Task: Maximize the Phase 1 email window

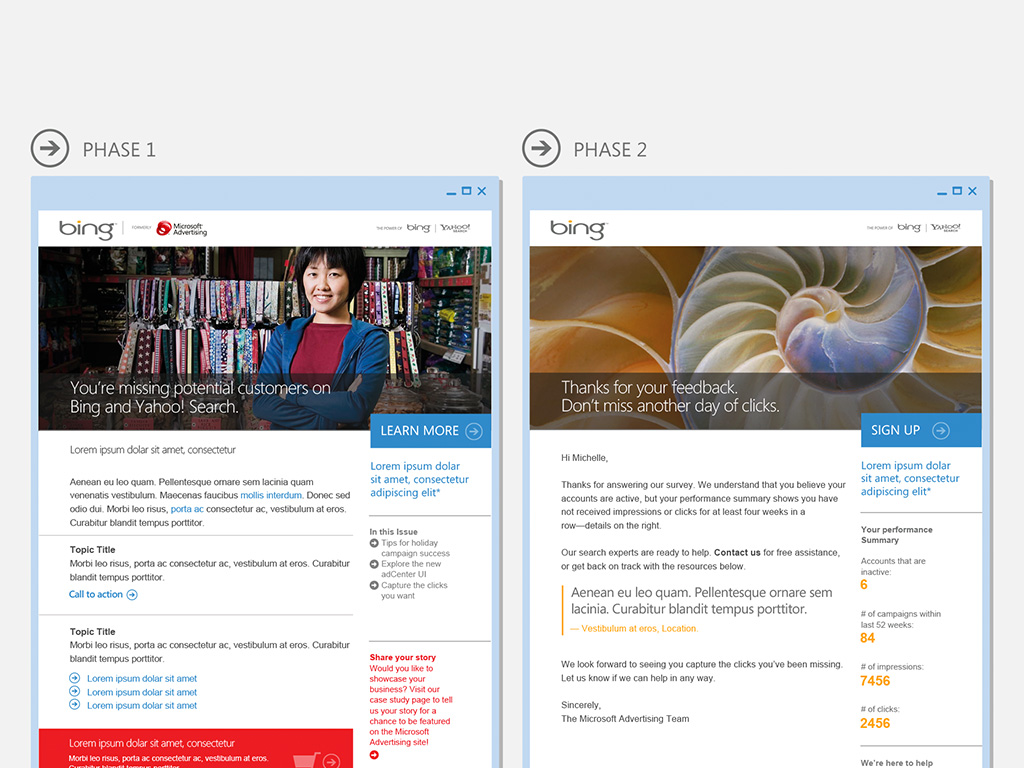Action: click(466, 191)
